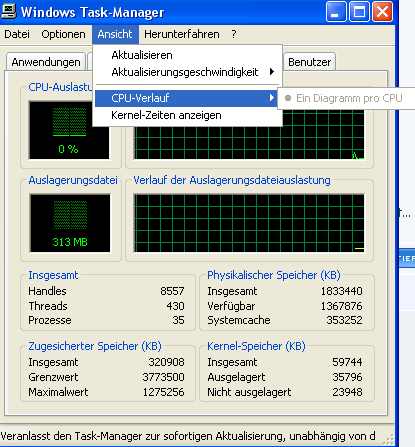Select Ein Diagramm pro CPU option
415x447 pixels.
[346, 98]
